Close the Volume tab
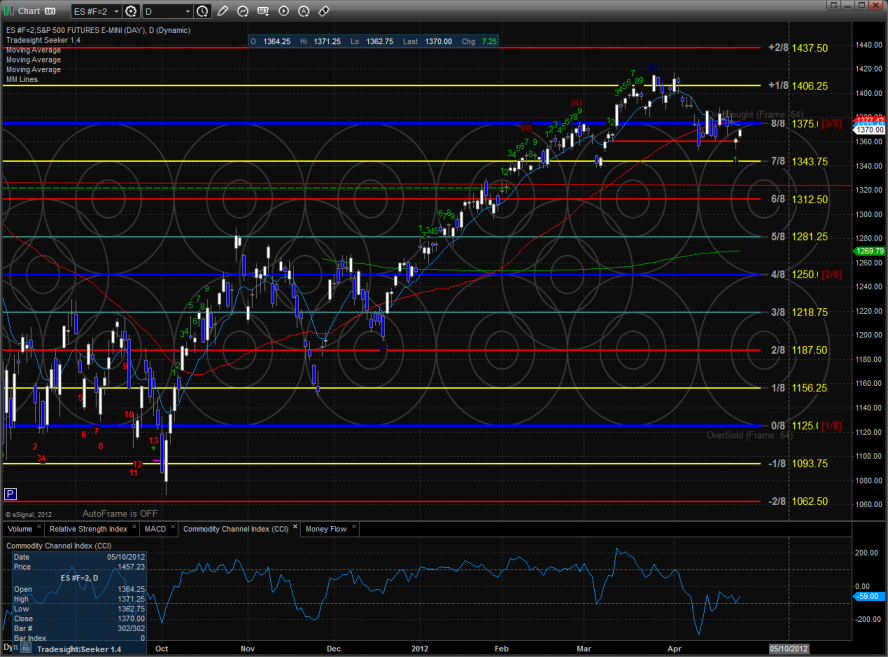 pos(37,528)
